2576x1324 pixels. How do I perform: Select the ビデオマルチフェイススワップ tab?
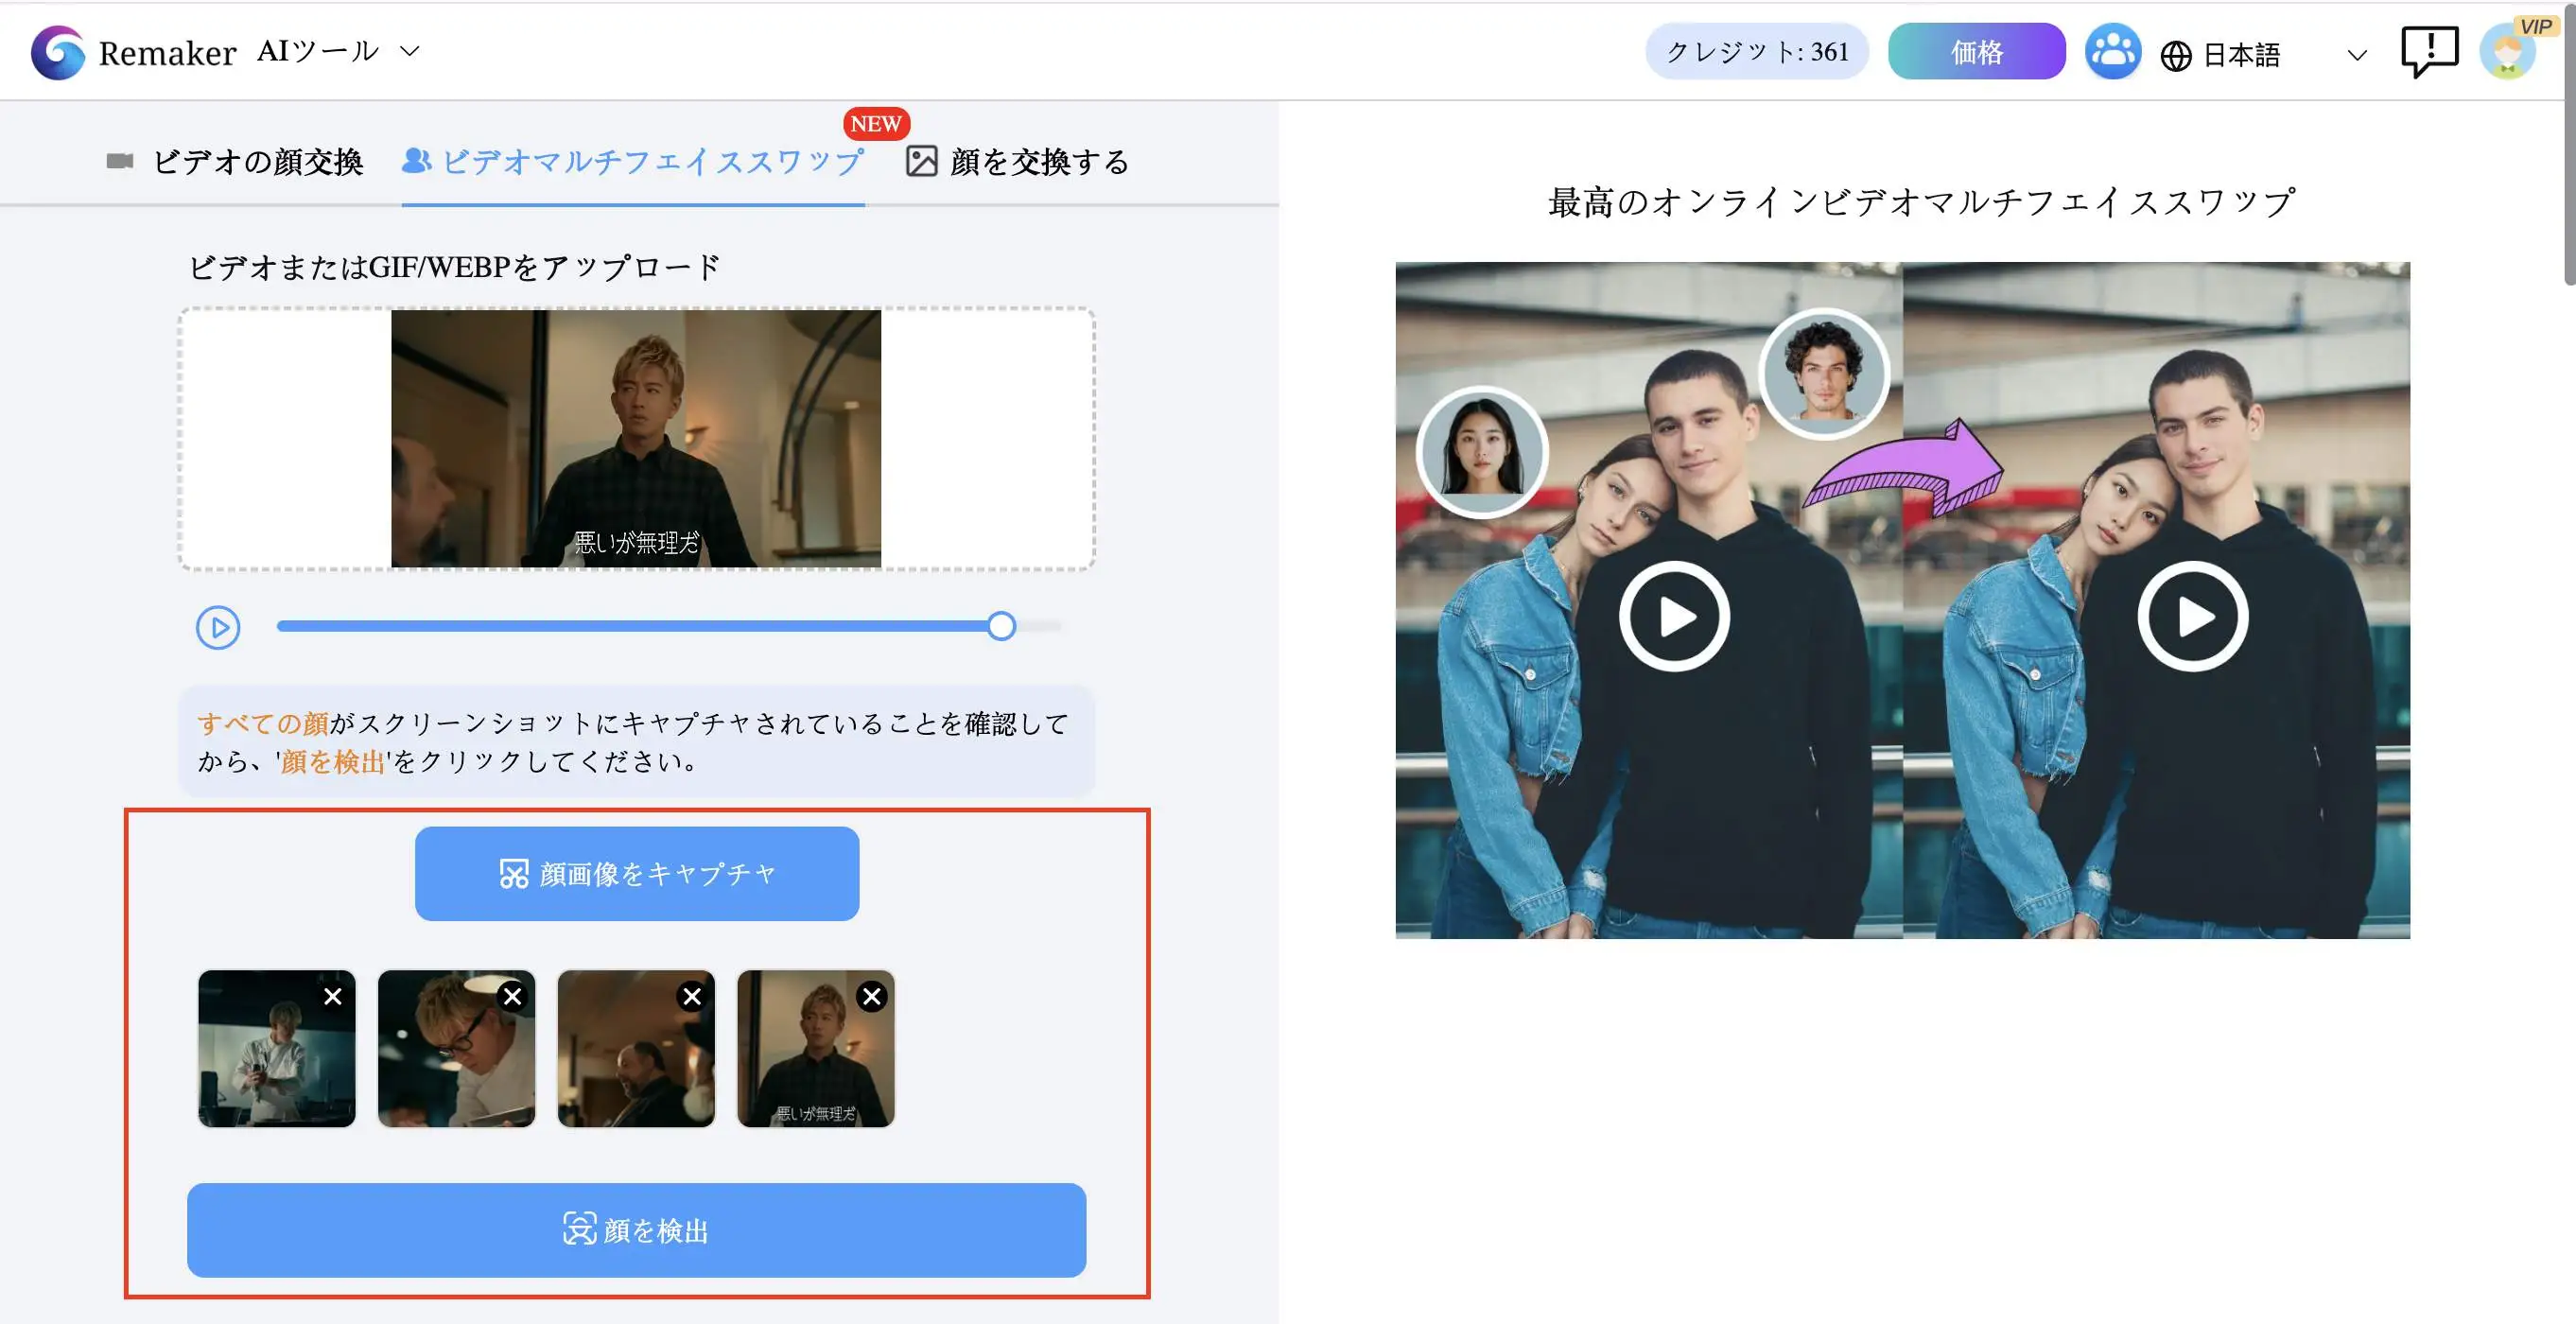(x=633, y=161)
